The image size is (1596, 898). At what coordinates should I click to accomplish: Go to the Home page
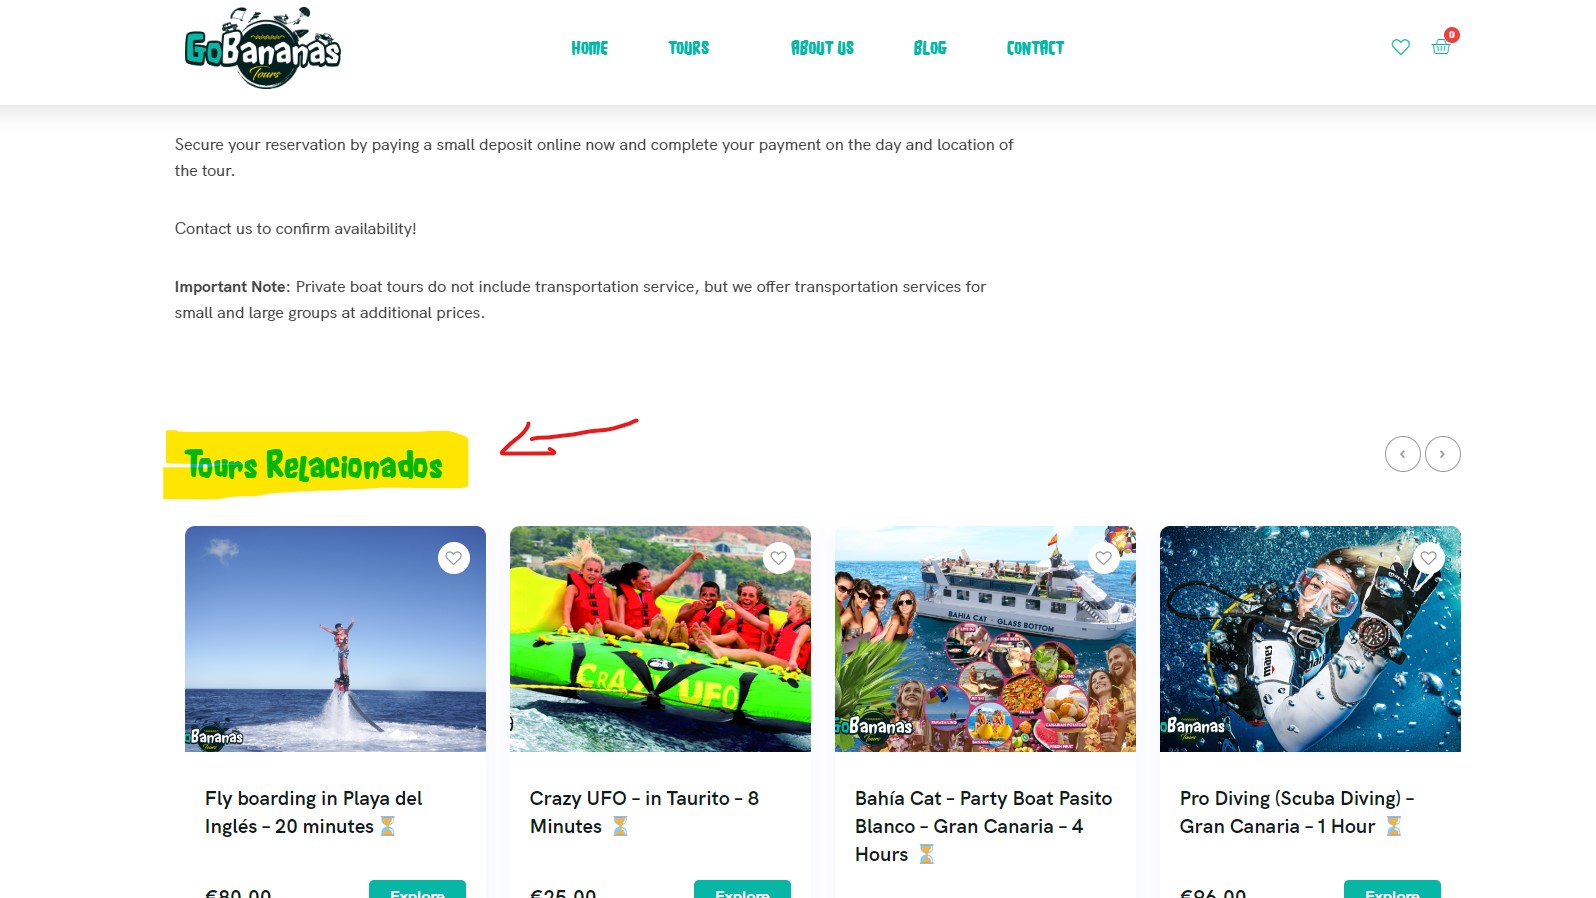pos(590,48)
